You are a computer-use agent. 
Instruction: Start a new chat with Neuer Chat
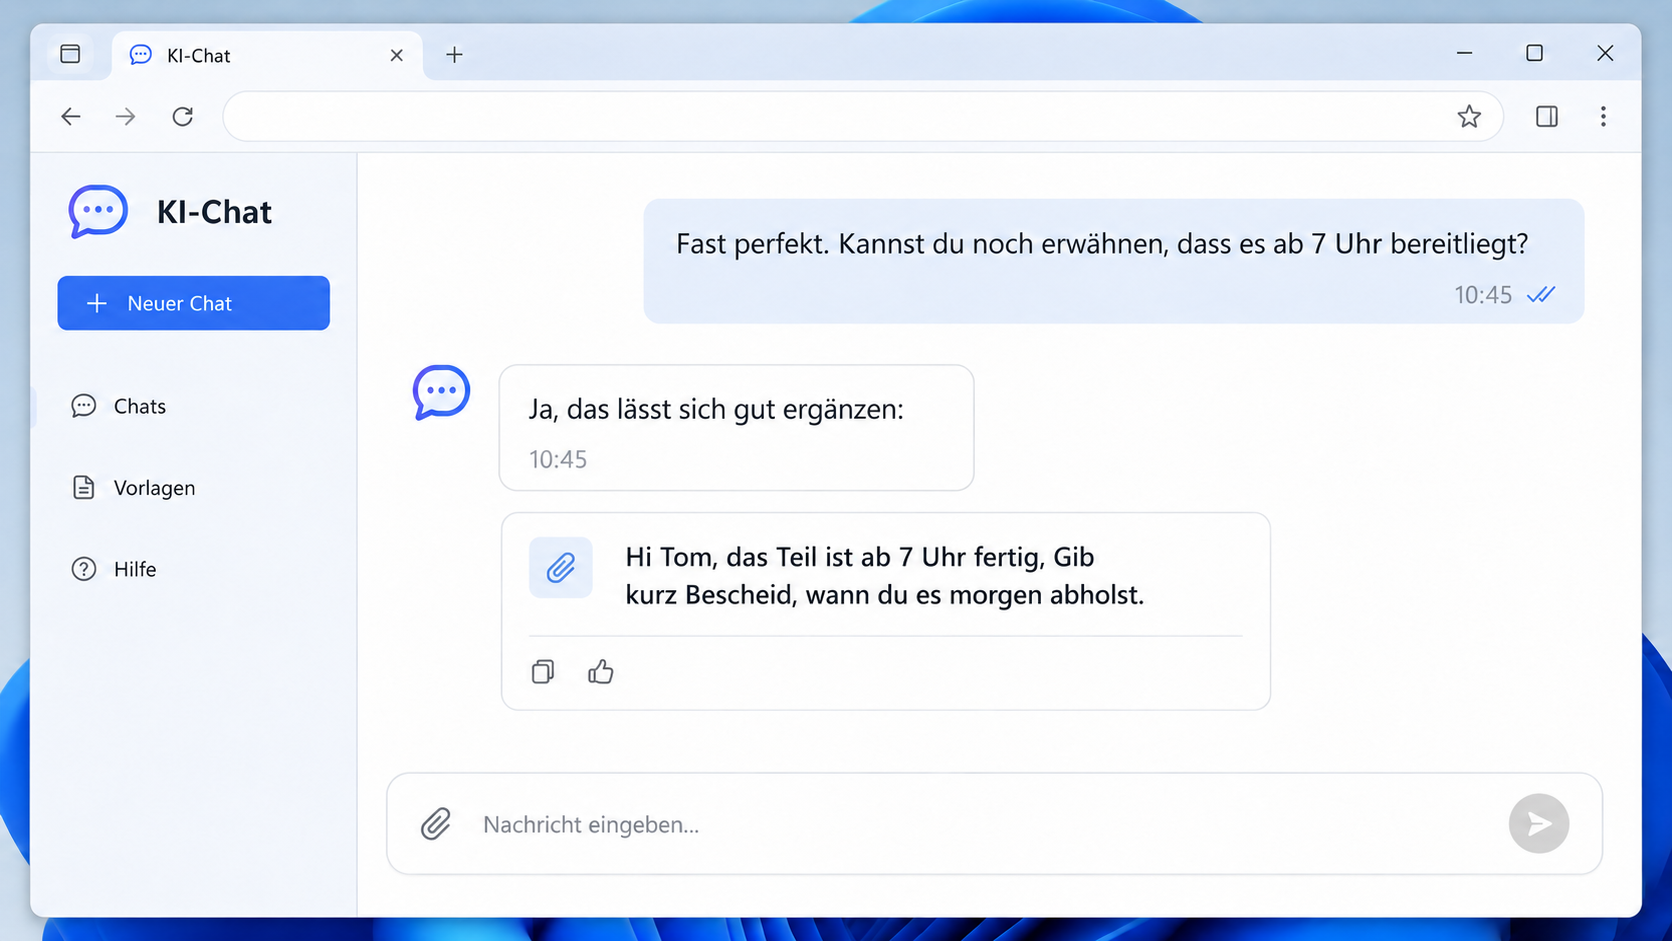193,303
